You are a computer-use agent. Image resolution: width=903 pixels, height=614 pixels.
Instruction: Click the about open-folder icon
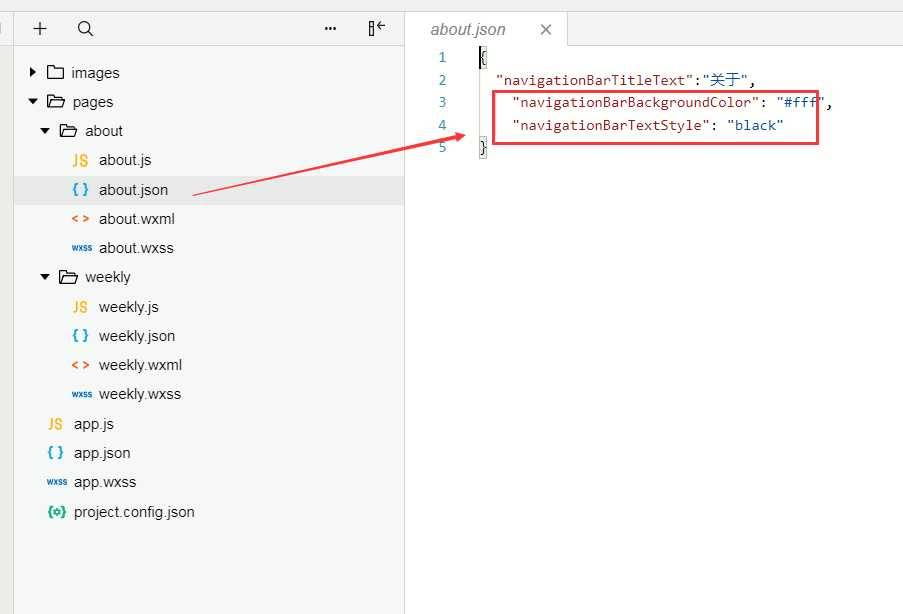click(68, 131)
